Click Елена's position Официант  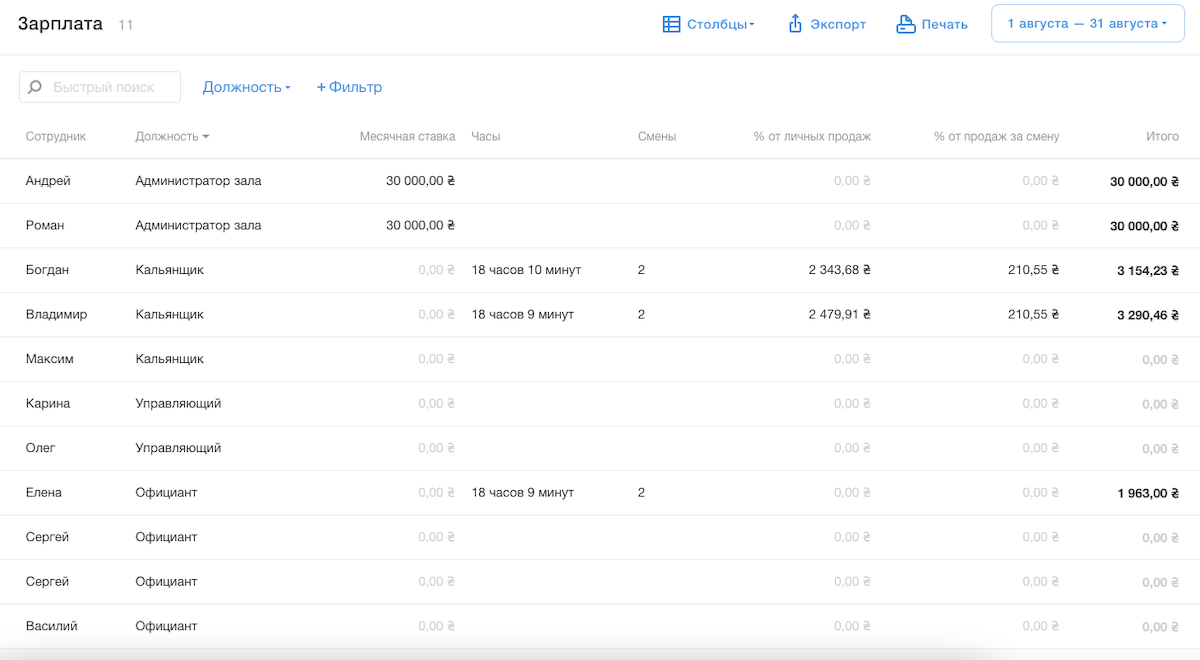(166, 492)
